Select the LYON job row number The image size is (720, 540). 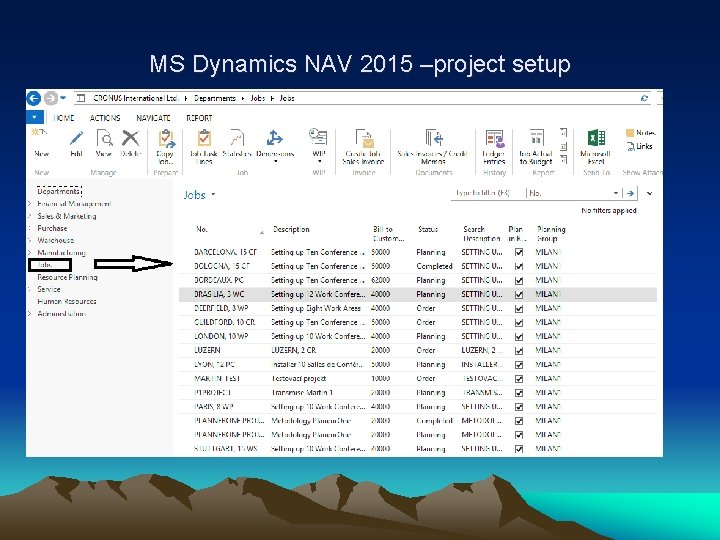[214, 365]
